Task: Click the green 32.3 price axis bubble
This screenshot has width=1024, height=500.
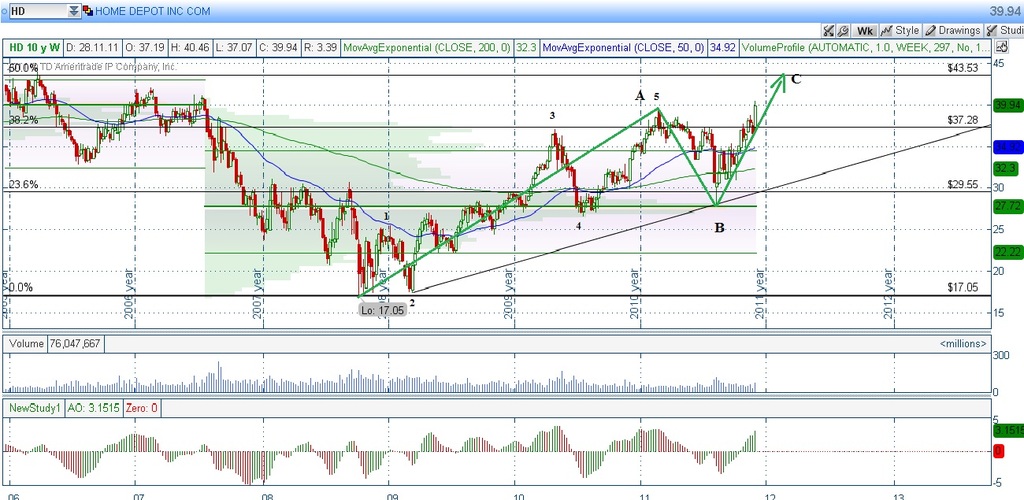Action: [x=1006, y=169]
